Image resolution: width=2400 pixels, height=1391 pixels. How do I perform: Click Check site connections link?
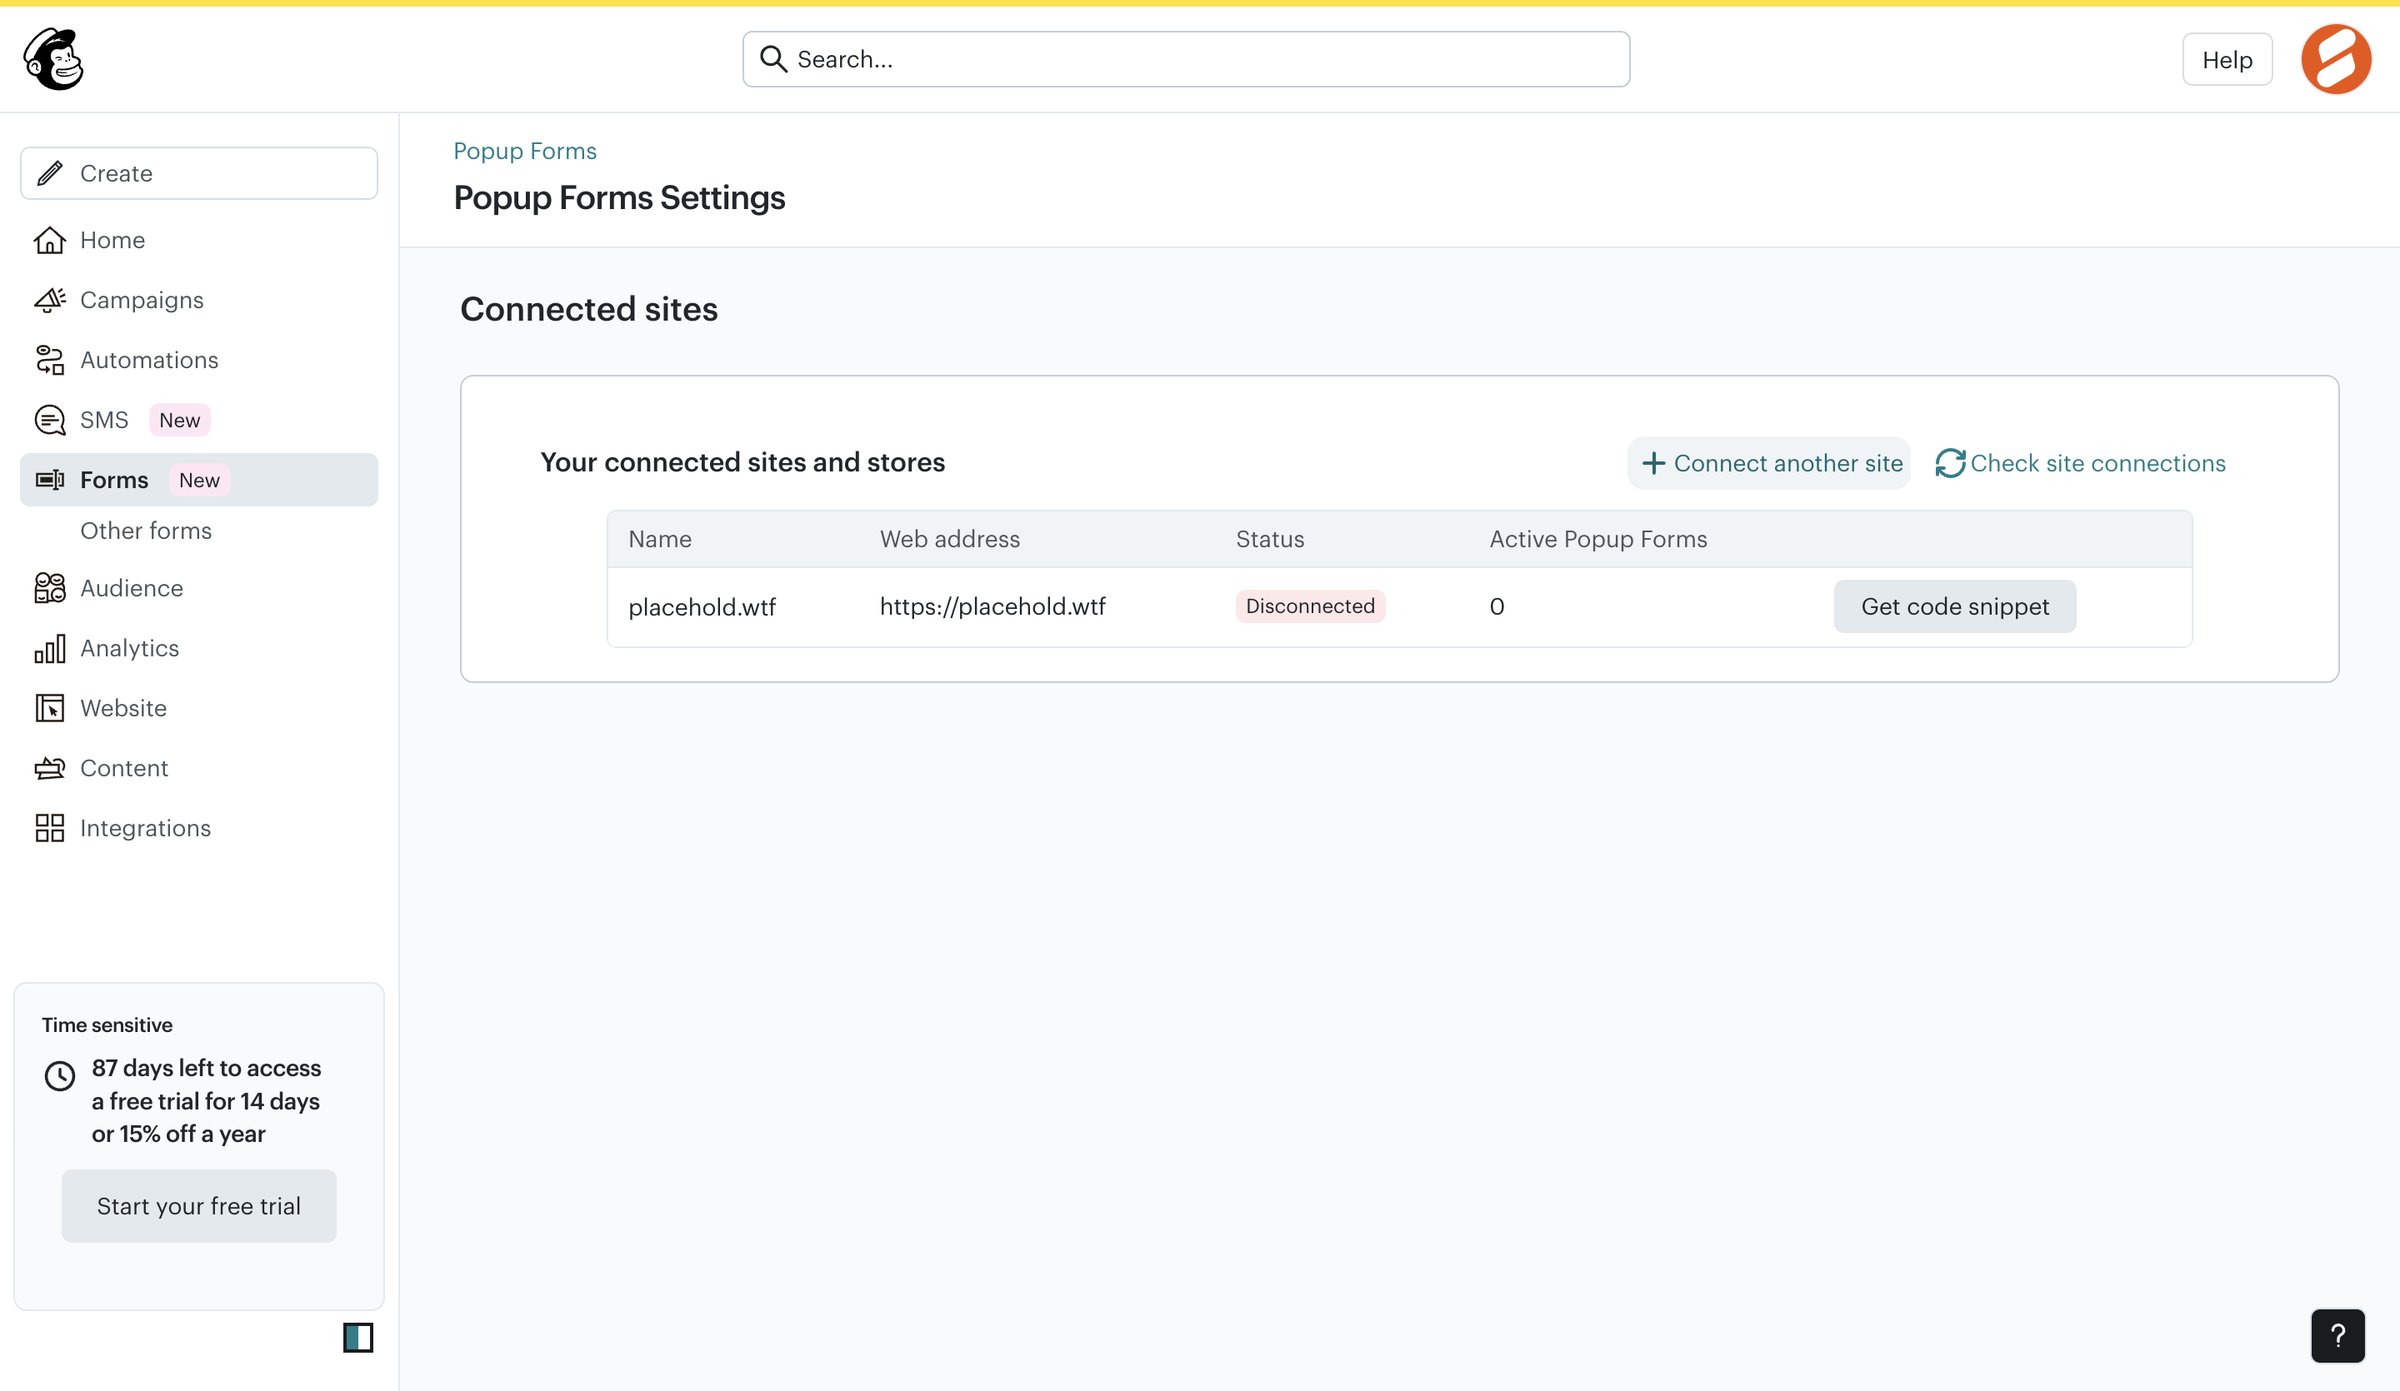(x=2080, y=463)
